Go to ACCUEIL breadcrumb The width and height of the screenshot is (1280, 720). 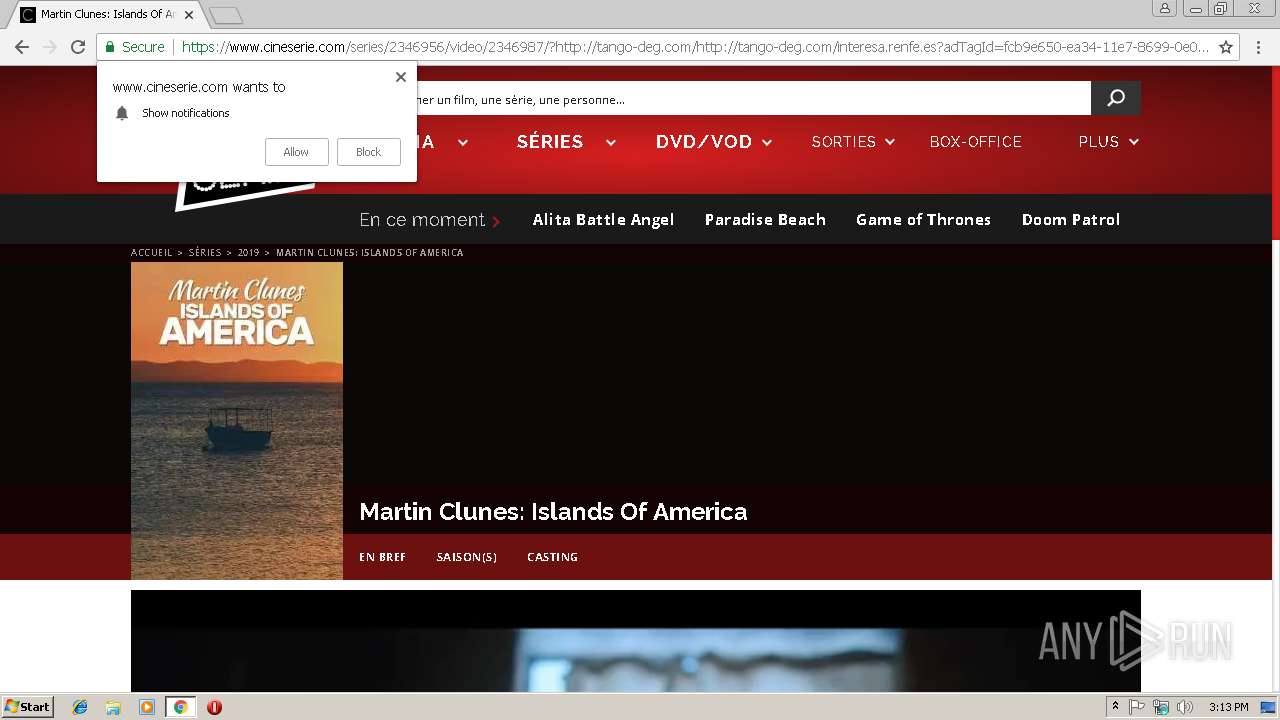pos(152,253)
